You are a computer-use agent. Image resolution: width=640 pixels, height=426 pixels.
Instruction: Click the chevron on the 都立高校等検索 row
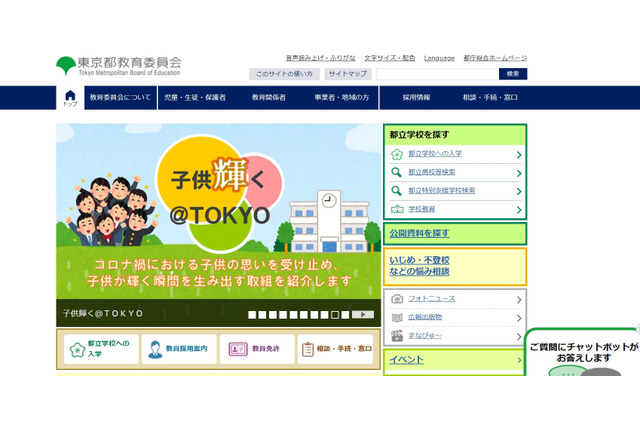[519, 173]
